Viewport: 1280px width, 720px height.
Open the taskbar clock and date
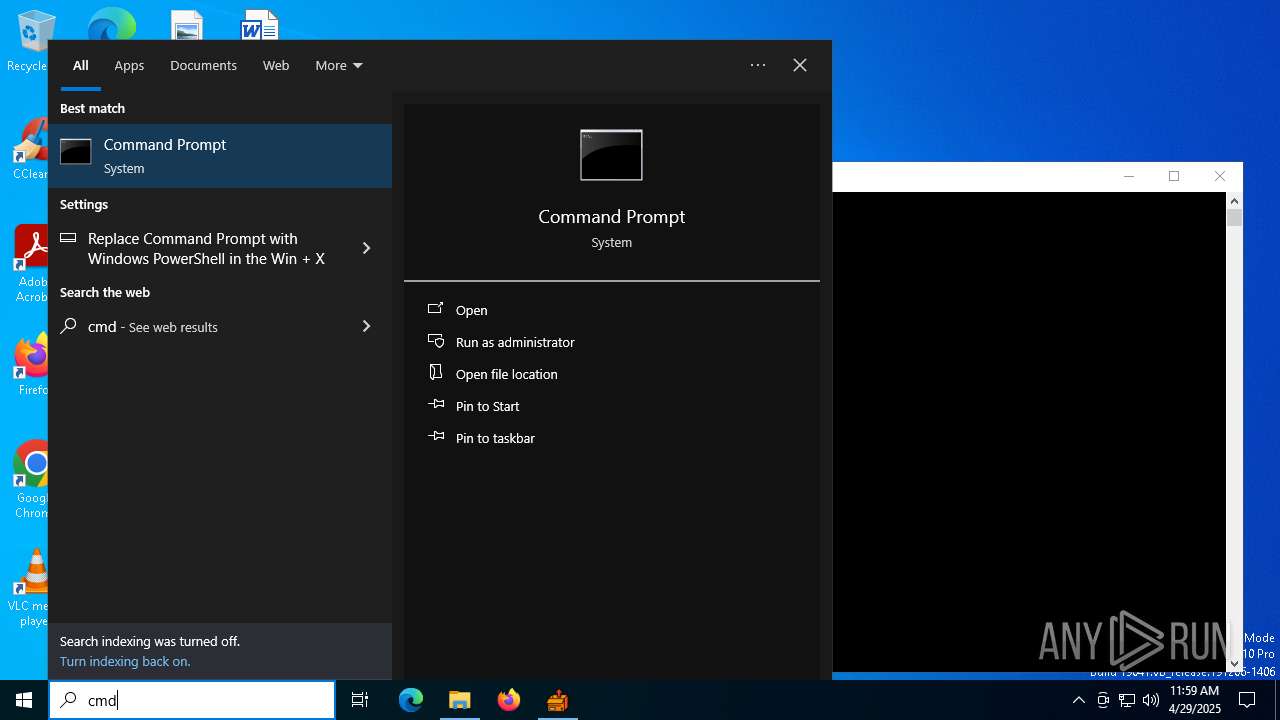pyautogui.click(x=1195, y=700)
